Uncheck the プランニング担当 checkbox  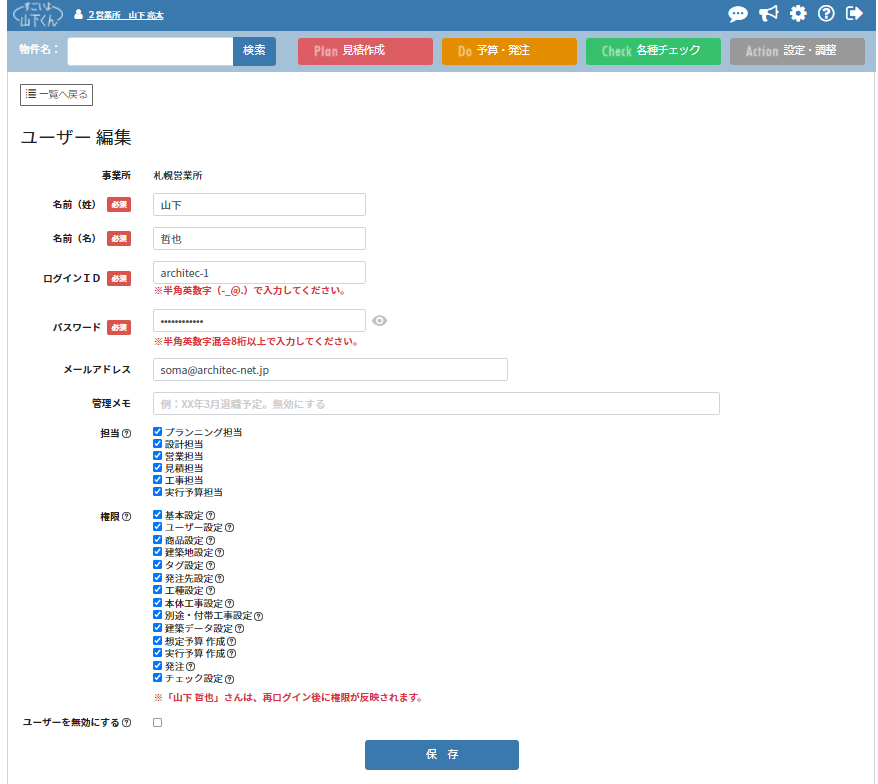[x=158, y=432]
